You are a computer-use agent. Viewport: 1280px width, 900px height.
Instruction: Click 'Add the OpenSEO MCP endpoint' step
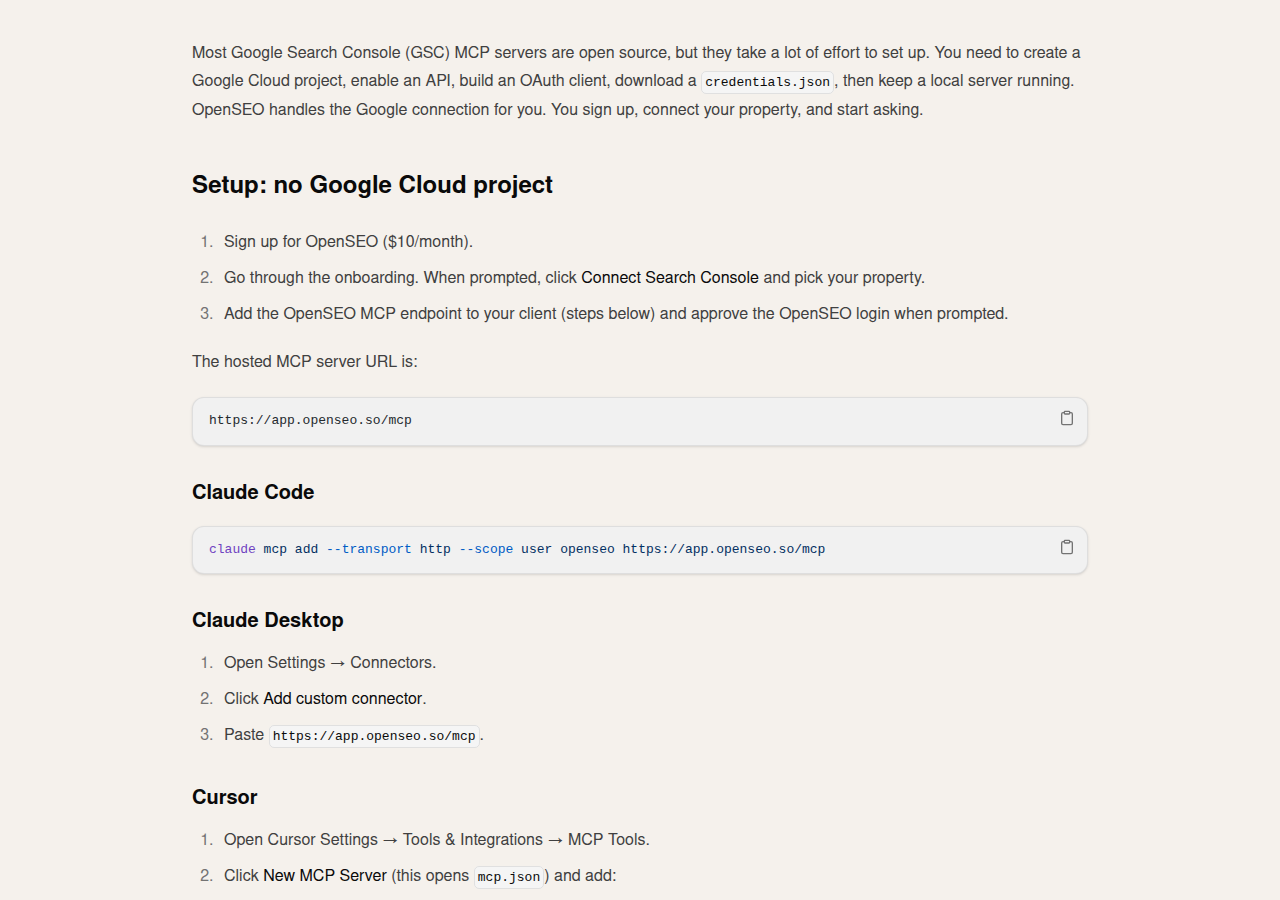[x=616, y=313]
